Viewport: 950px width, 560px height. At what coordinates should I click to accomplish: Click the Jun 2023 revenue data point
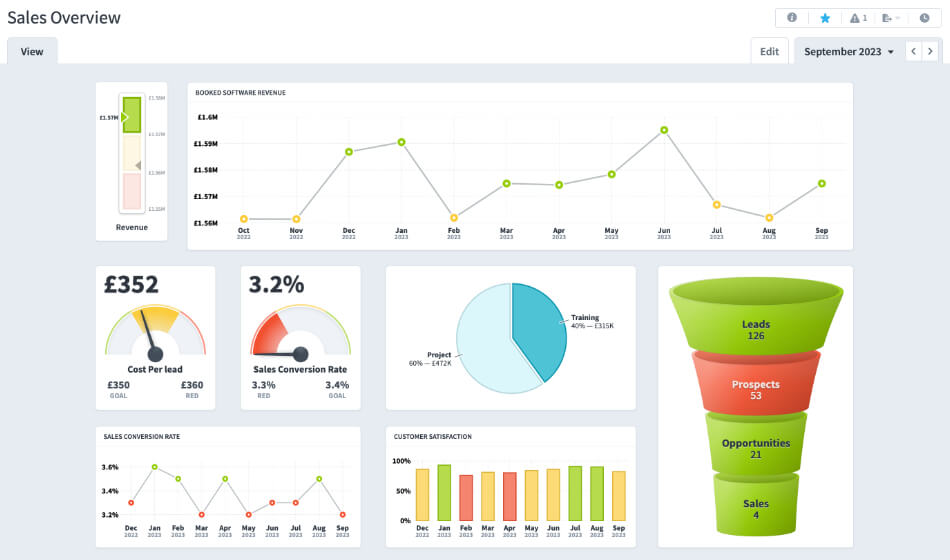tap(664, 130)
